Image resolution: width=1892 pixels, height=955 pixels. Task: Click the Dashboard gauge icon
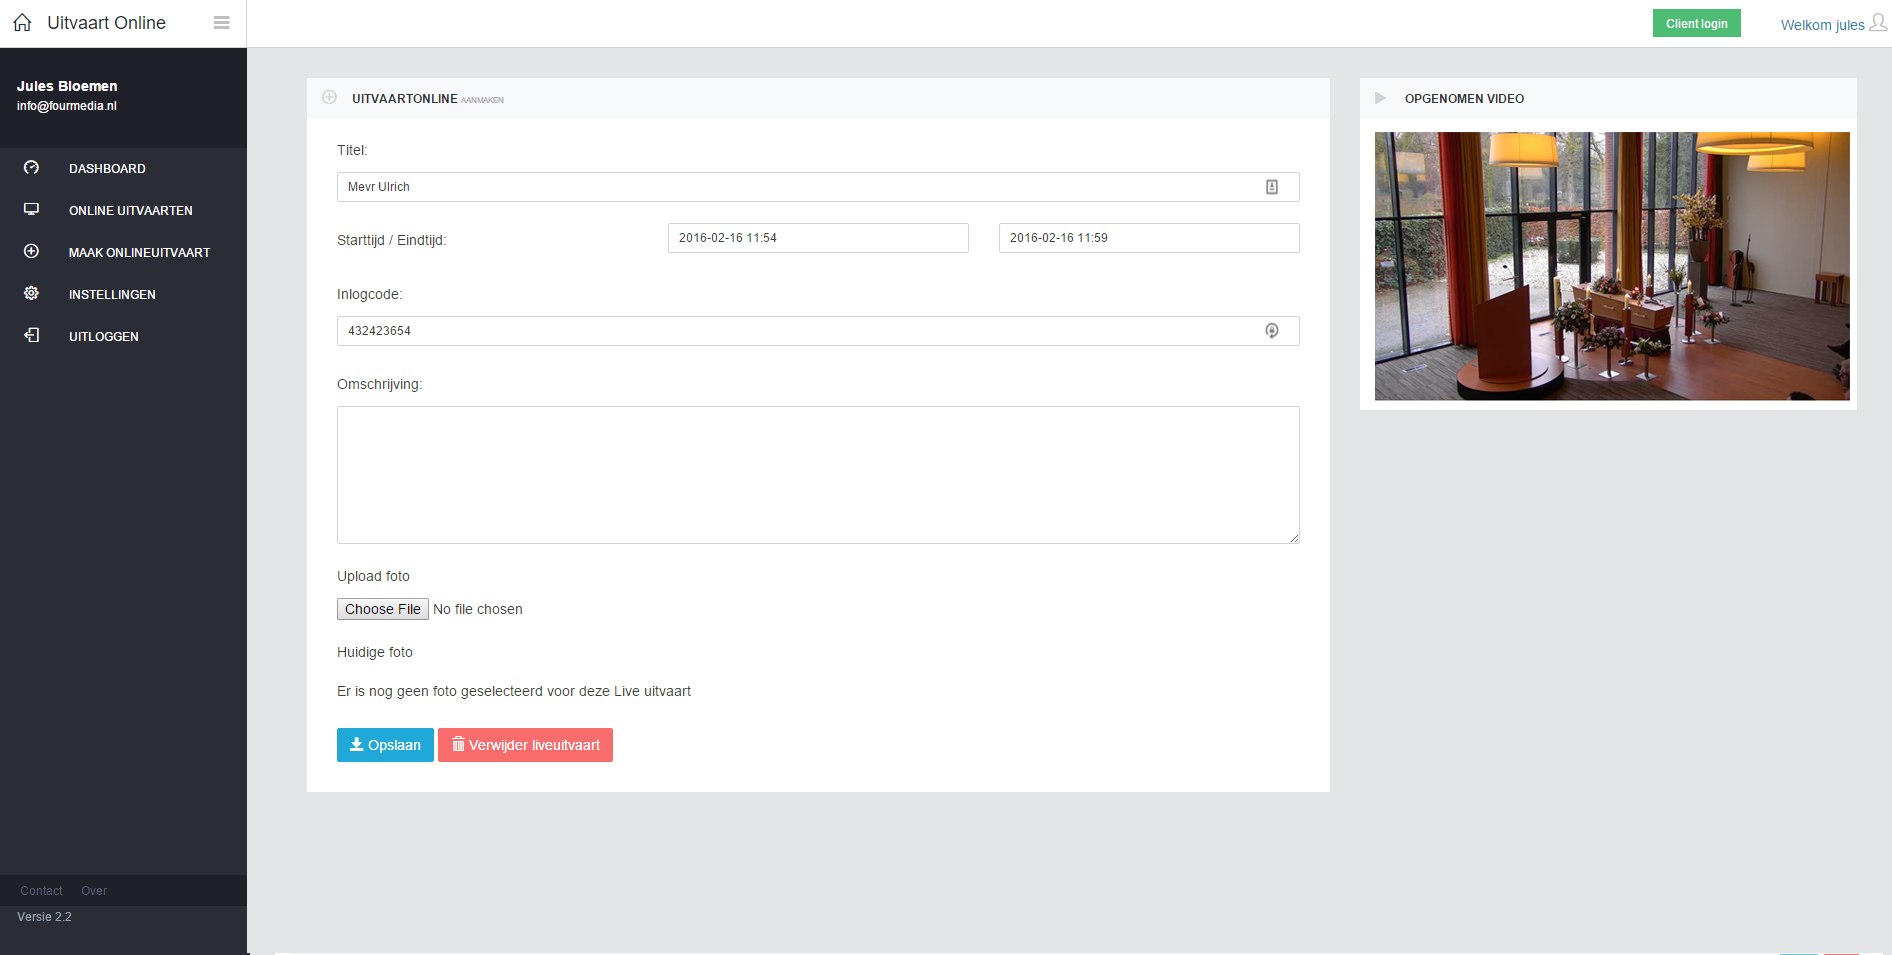[x=32, y=168]
